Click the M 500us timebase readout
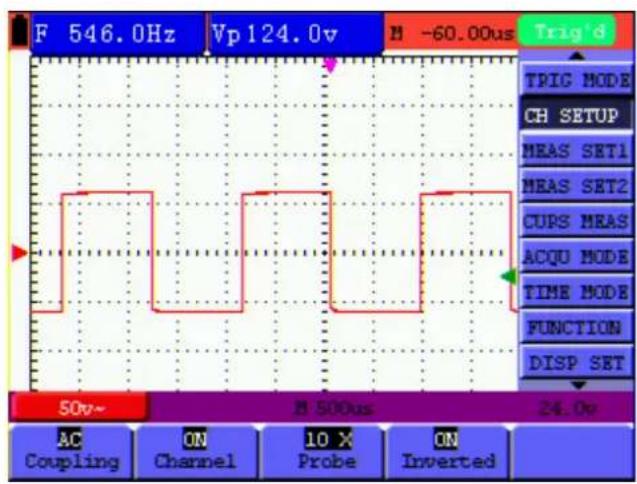Screen dimensions: 637x484 [333, 408]
